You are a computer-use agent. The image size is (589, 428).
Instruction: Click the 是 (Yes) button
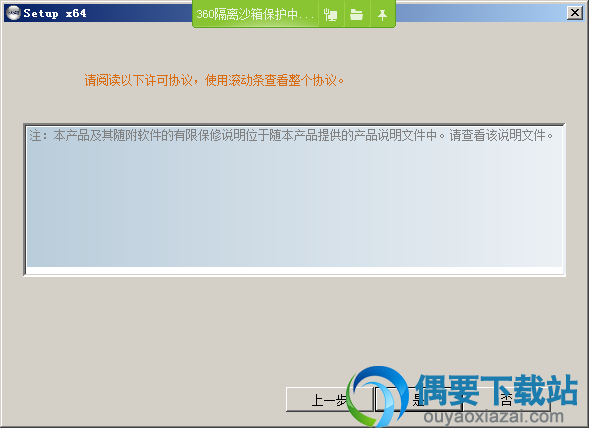click(x=418, y=399)
